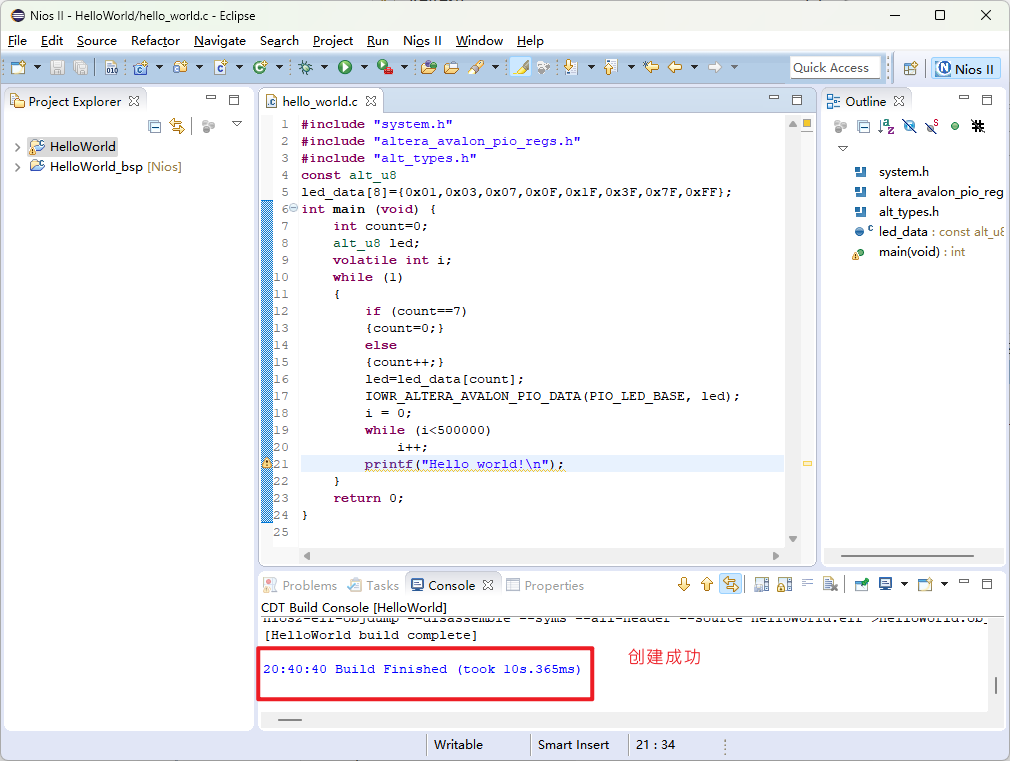Show previous console item with up arrow
Viewport: 1010px width, 761px height.
click(707, 584)
